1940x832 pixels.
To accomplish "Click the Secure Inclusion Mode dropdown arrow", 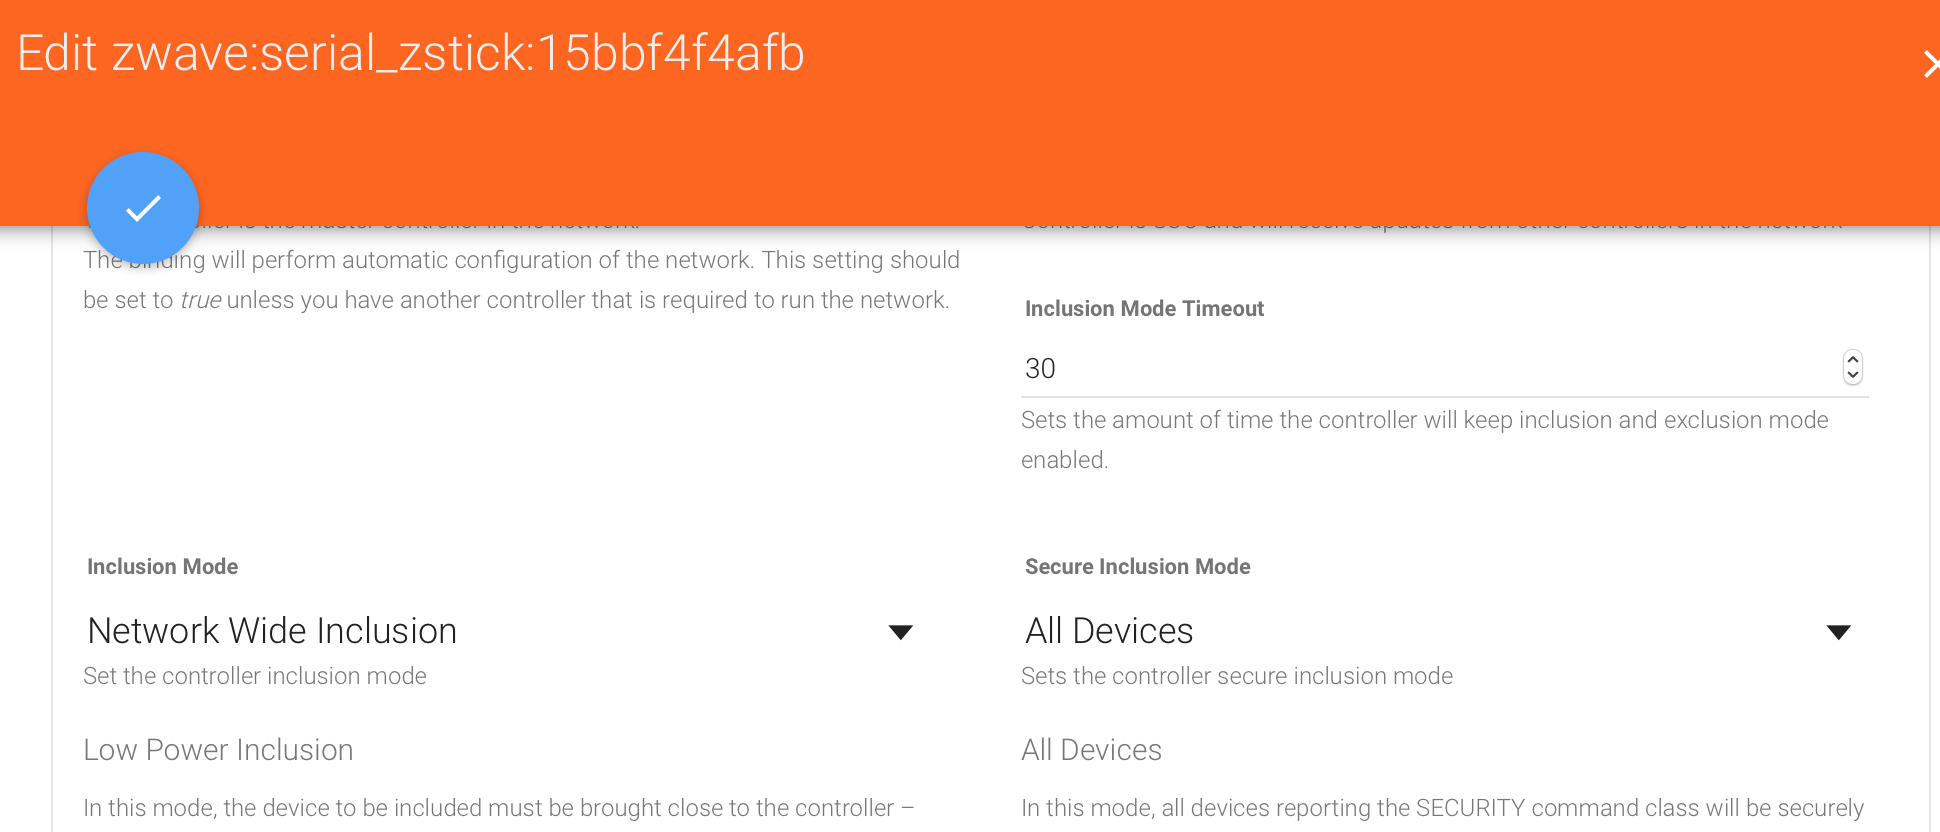I will pos(1838,632).
